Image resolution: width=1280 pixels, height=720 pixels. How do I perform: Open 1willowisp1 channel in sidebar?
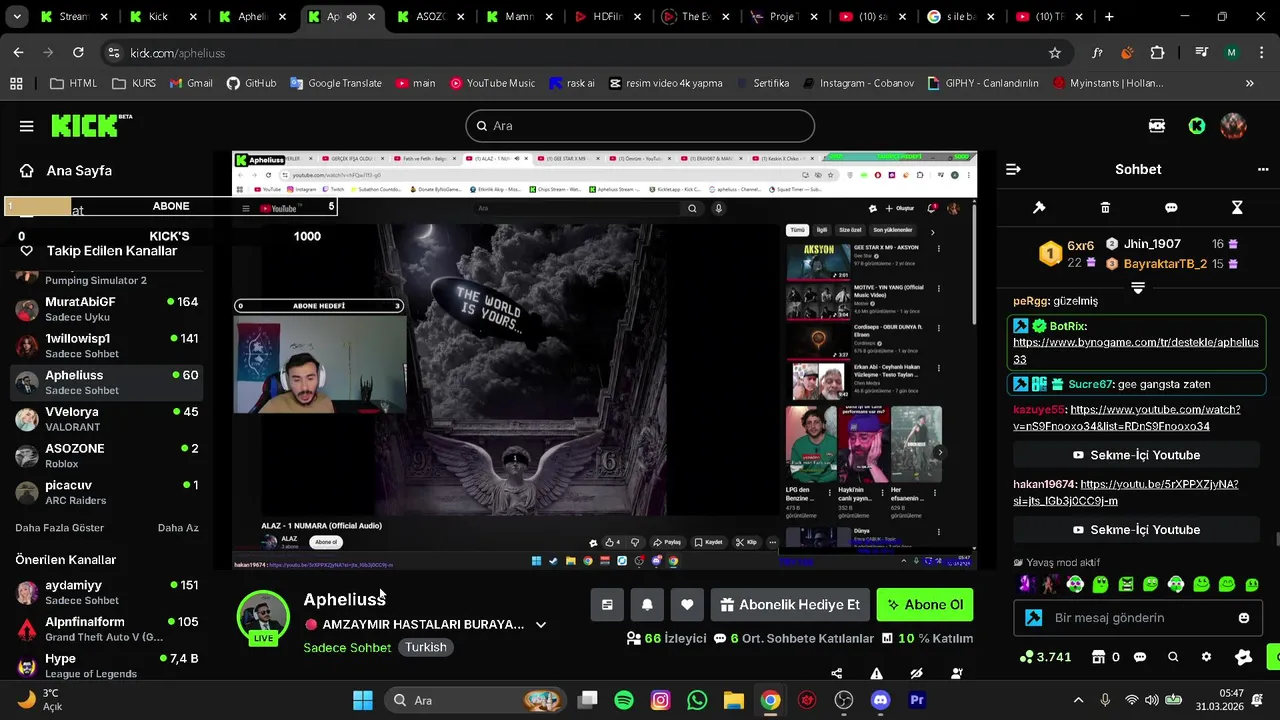(107, 346)
